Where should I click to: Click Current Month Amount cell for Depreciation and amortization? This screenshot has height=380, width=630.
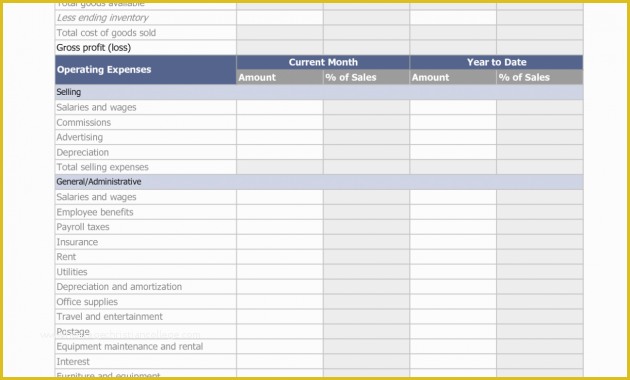[280, 287]
